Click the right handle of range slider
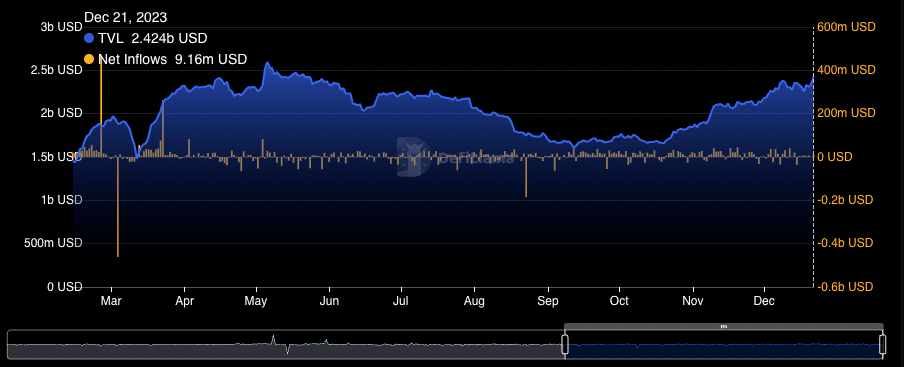 882,345
